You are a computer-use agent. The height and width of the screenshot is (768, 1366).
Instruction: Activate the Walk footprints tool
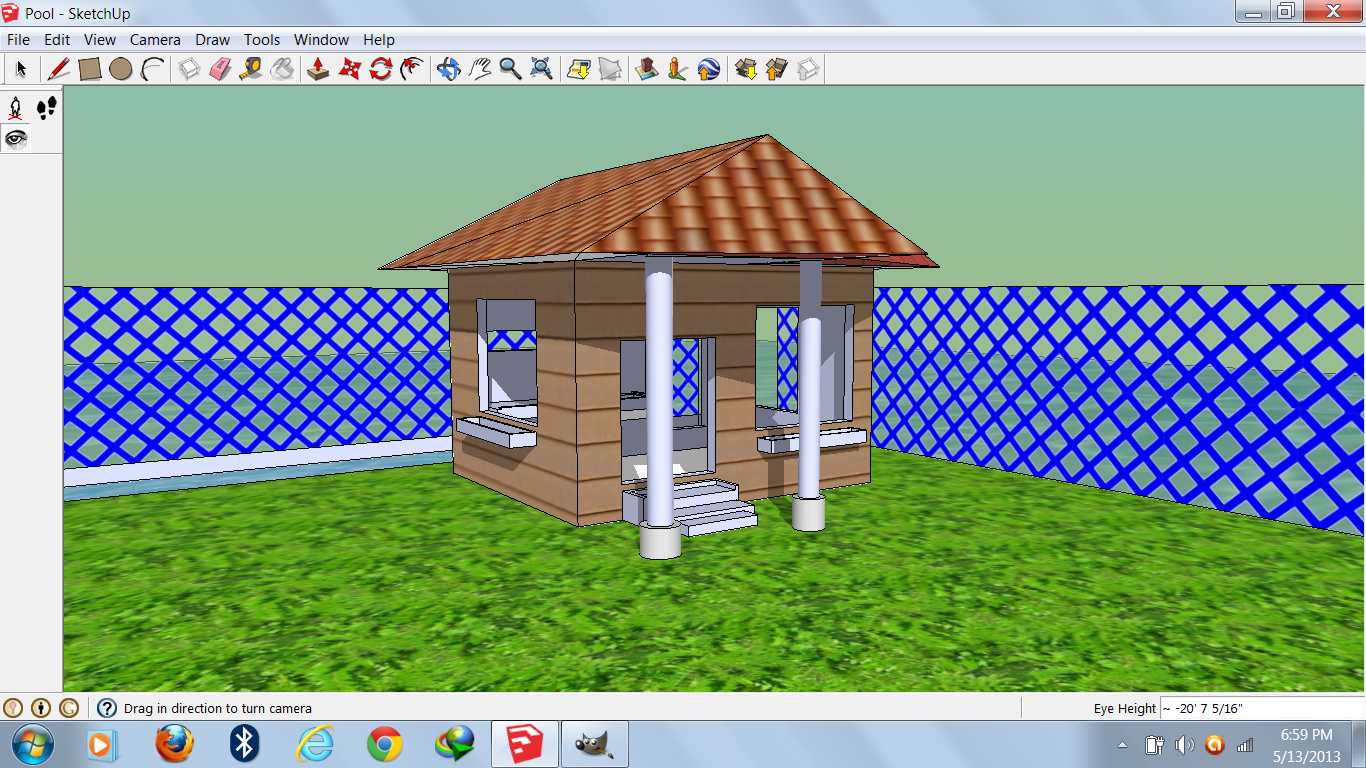[x=47, y=108]
